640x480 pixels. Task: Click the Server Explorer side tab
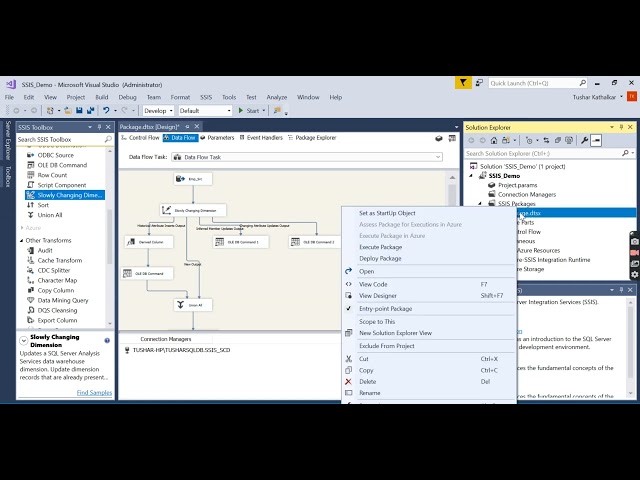pyautogui.click(x=8, y=140)
